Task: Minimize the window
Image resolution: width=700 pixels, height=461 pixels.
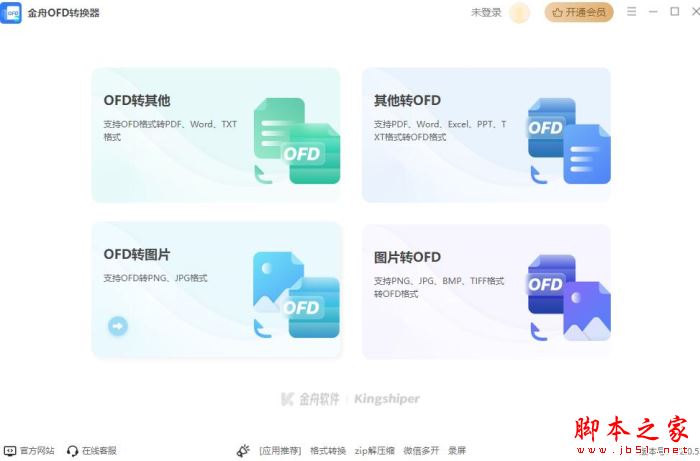Action: point(653,12)
